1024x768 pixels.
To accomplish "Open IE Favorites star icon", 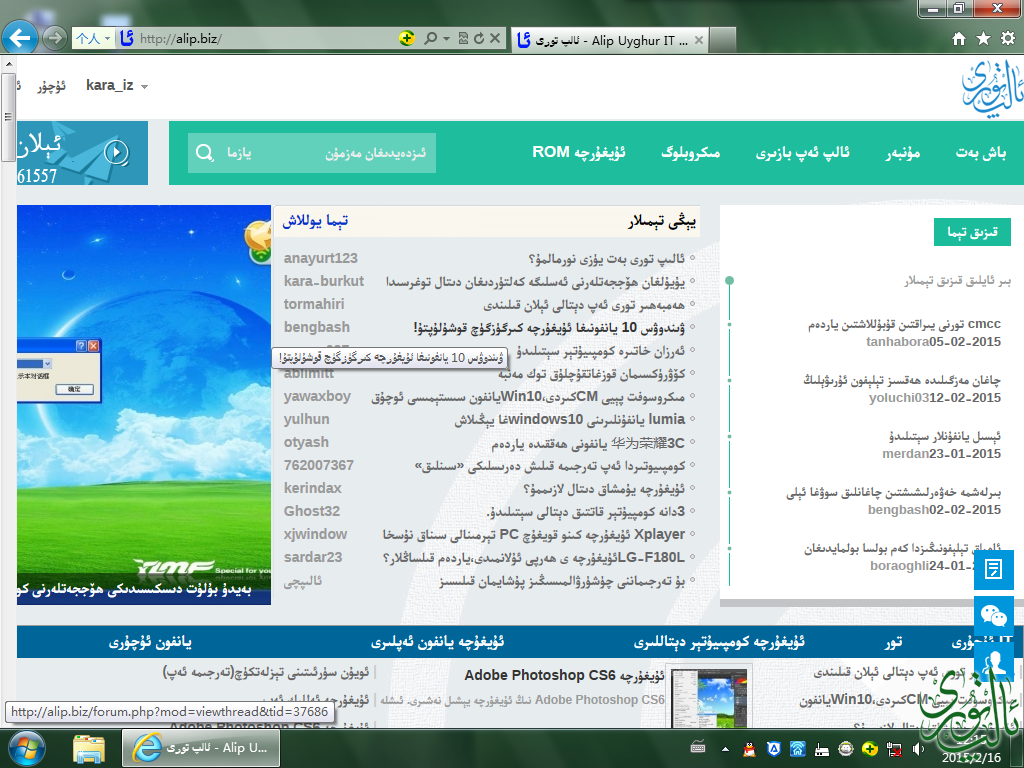I will click(983, 38).
